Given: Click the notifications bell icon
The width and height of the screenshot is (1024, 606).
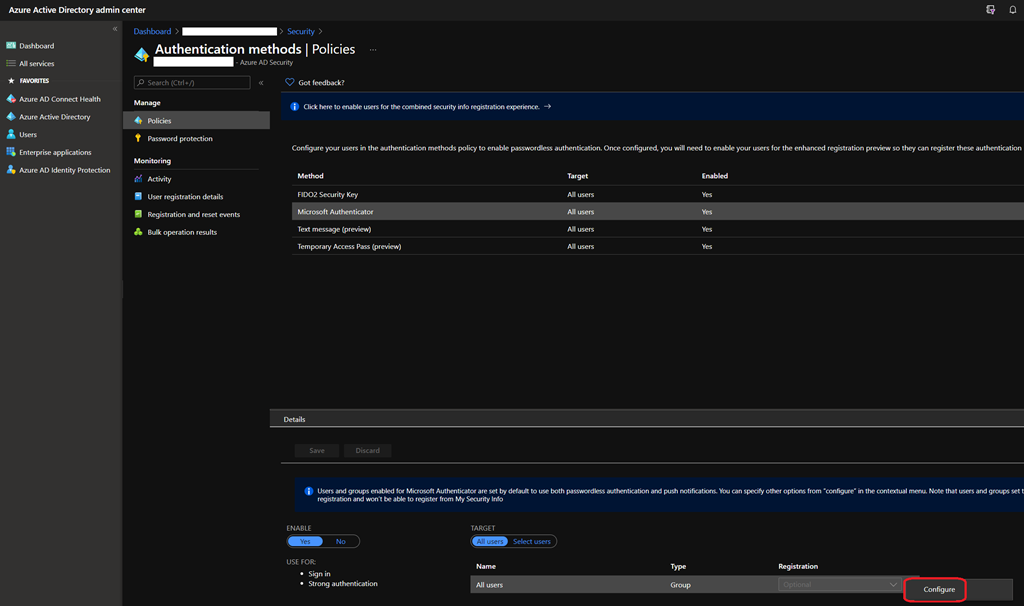Looking at the screenshot, I should (1012, 10).
